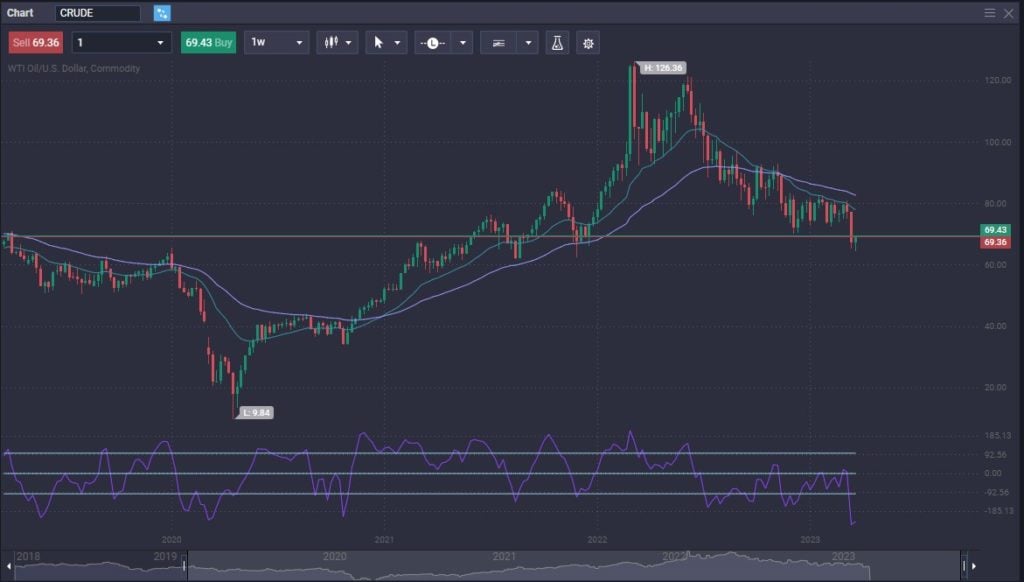Click inside the CRUDE symbol input field
The width and height of the screenshot is (1024, 582).
(98, 13)
